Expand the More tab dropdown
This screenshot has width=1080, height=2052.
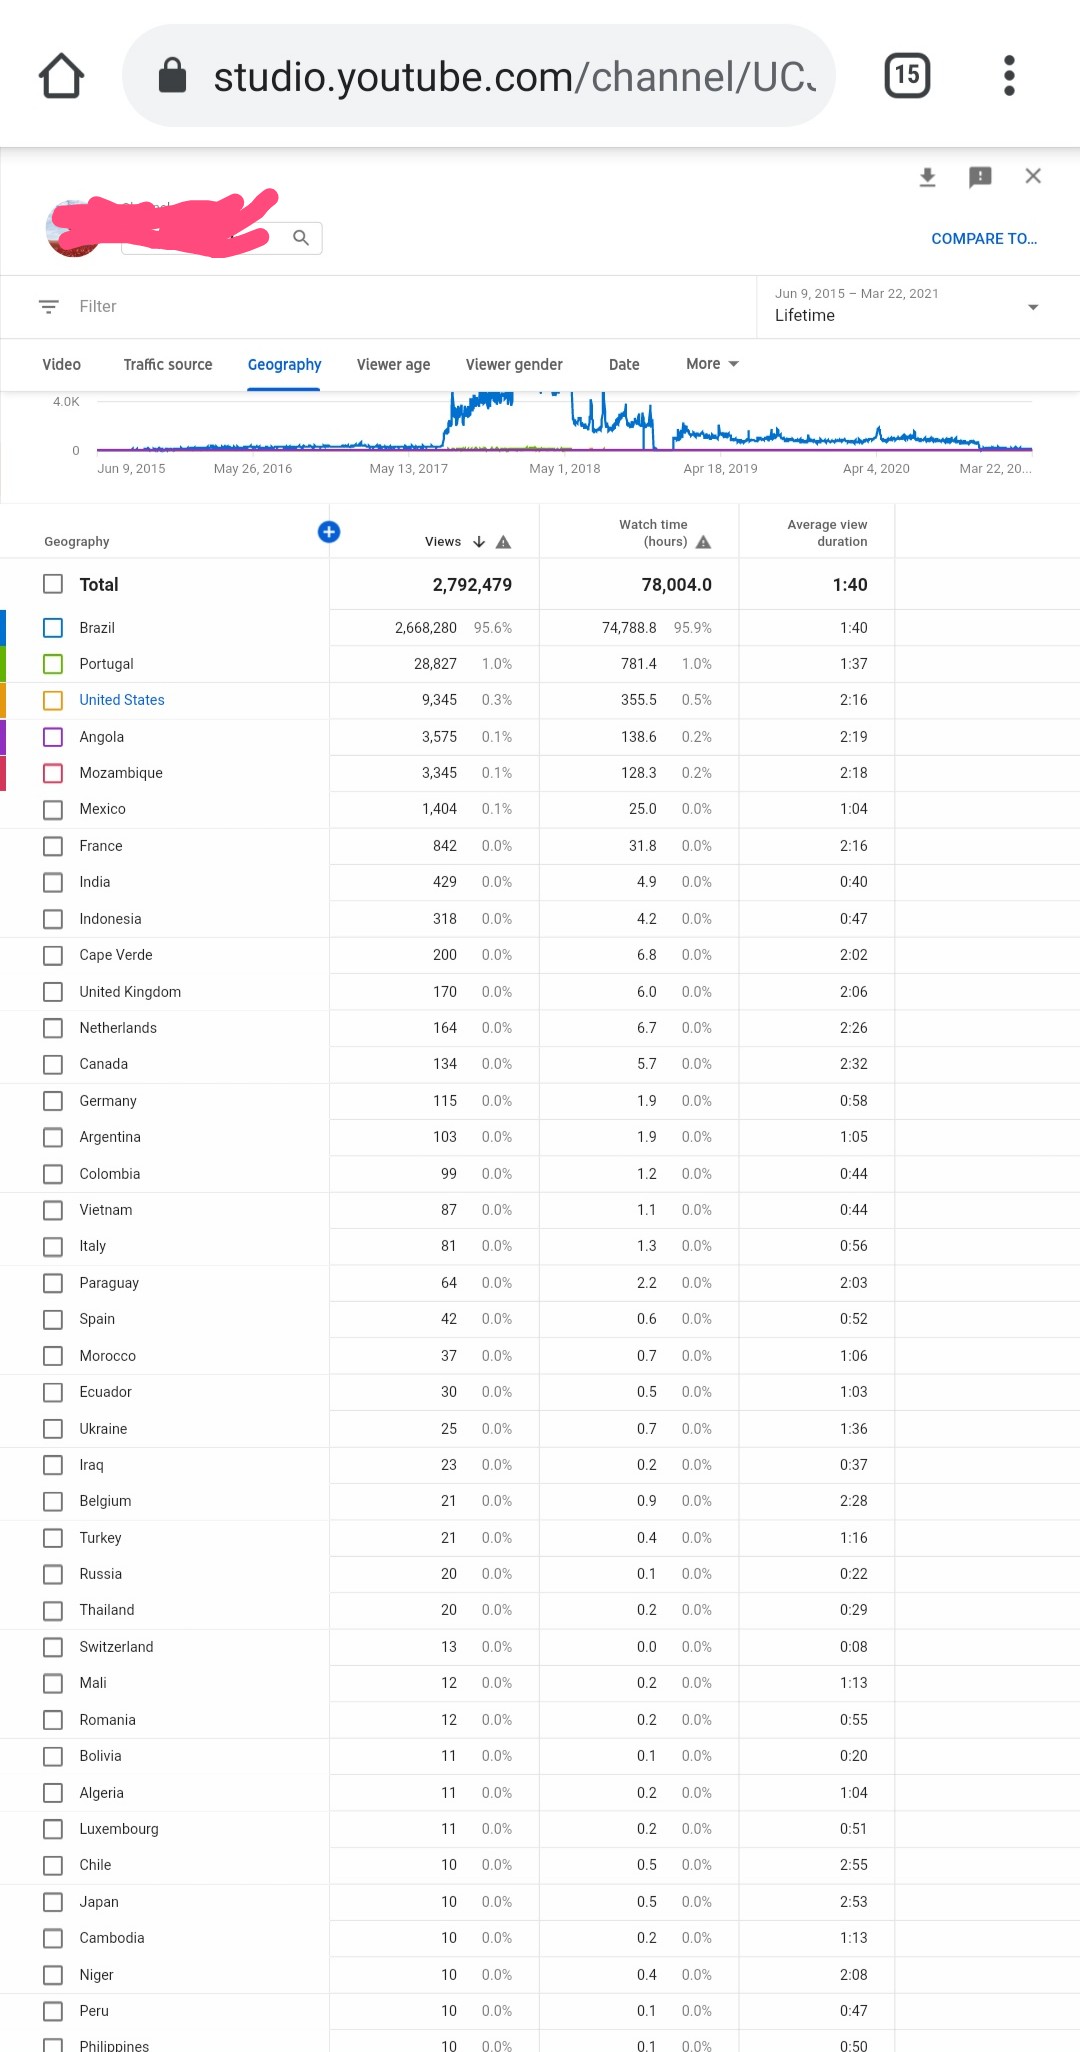point(712,364)
